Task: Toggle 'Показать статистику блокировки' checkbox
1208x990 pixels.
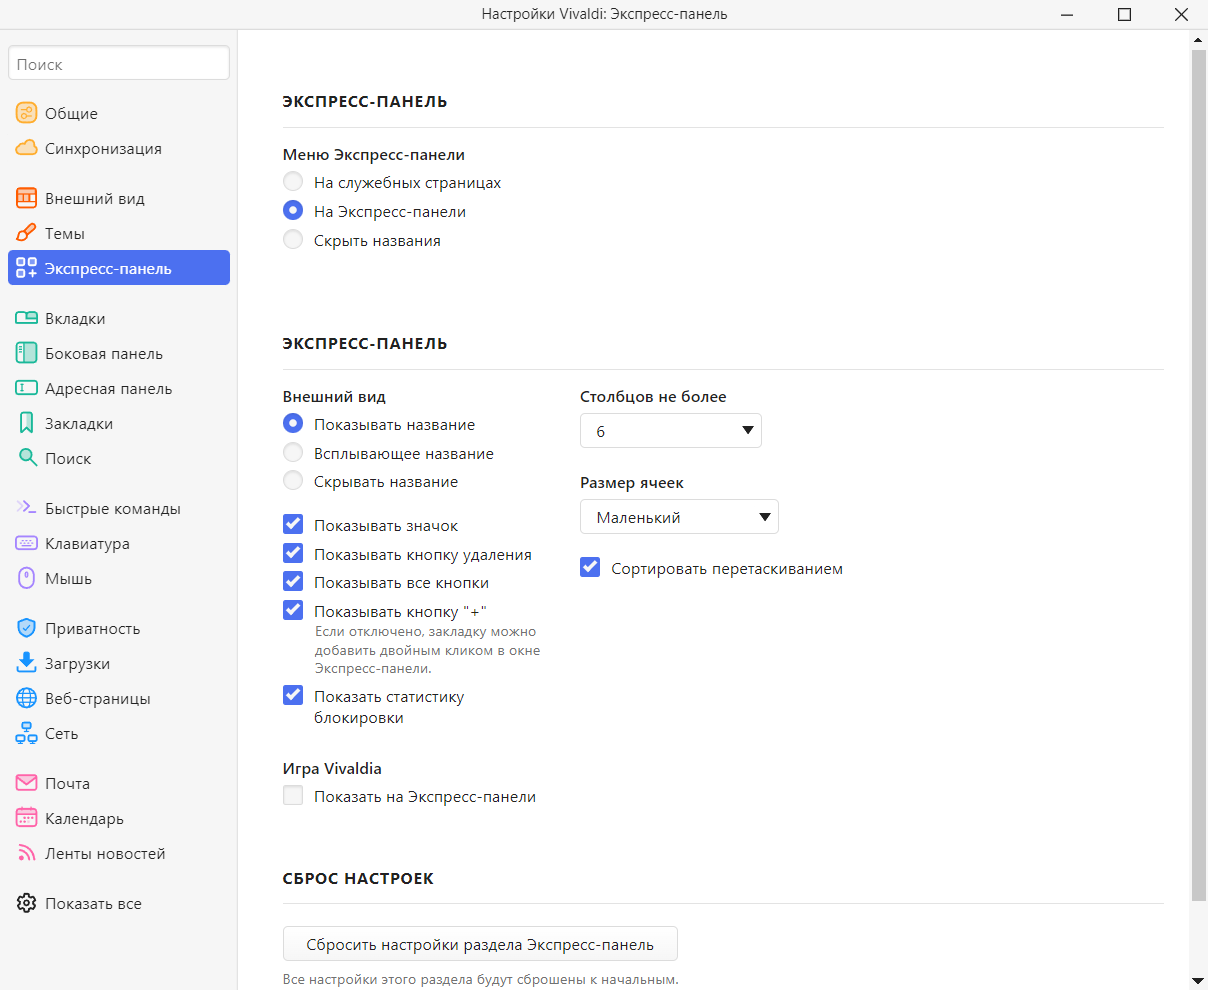Action: click(x=293, y=695)
